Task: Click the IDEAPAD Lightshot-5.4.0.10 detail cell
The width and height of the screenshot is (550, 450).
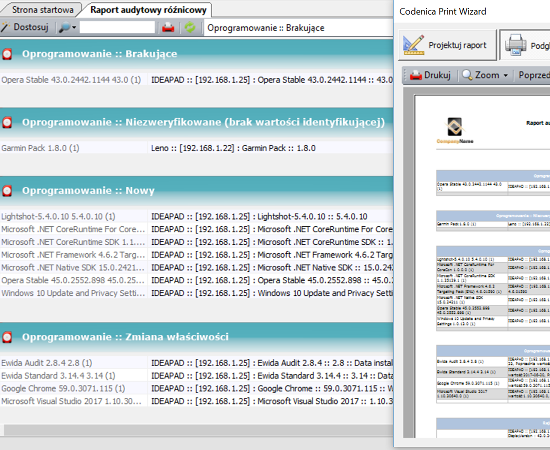Action: [x=270, y=216]
